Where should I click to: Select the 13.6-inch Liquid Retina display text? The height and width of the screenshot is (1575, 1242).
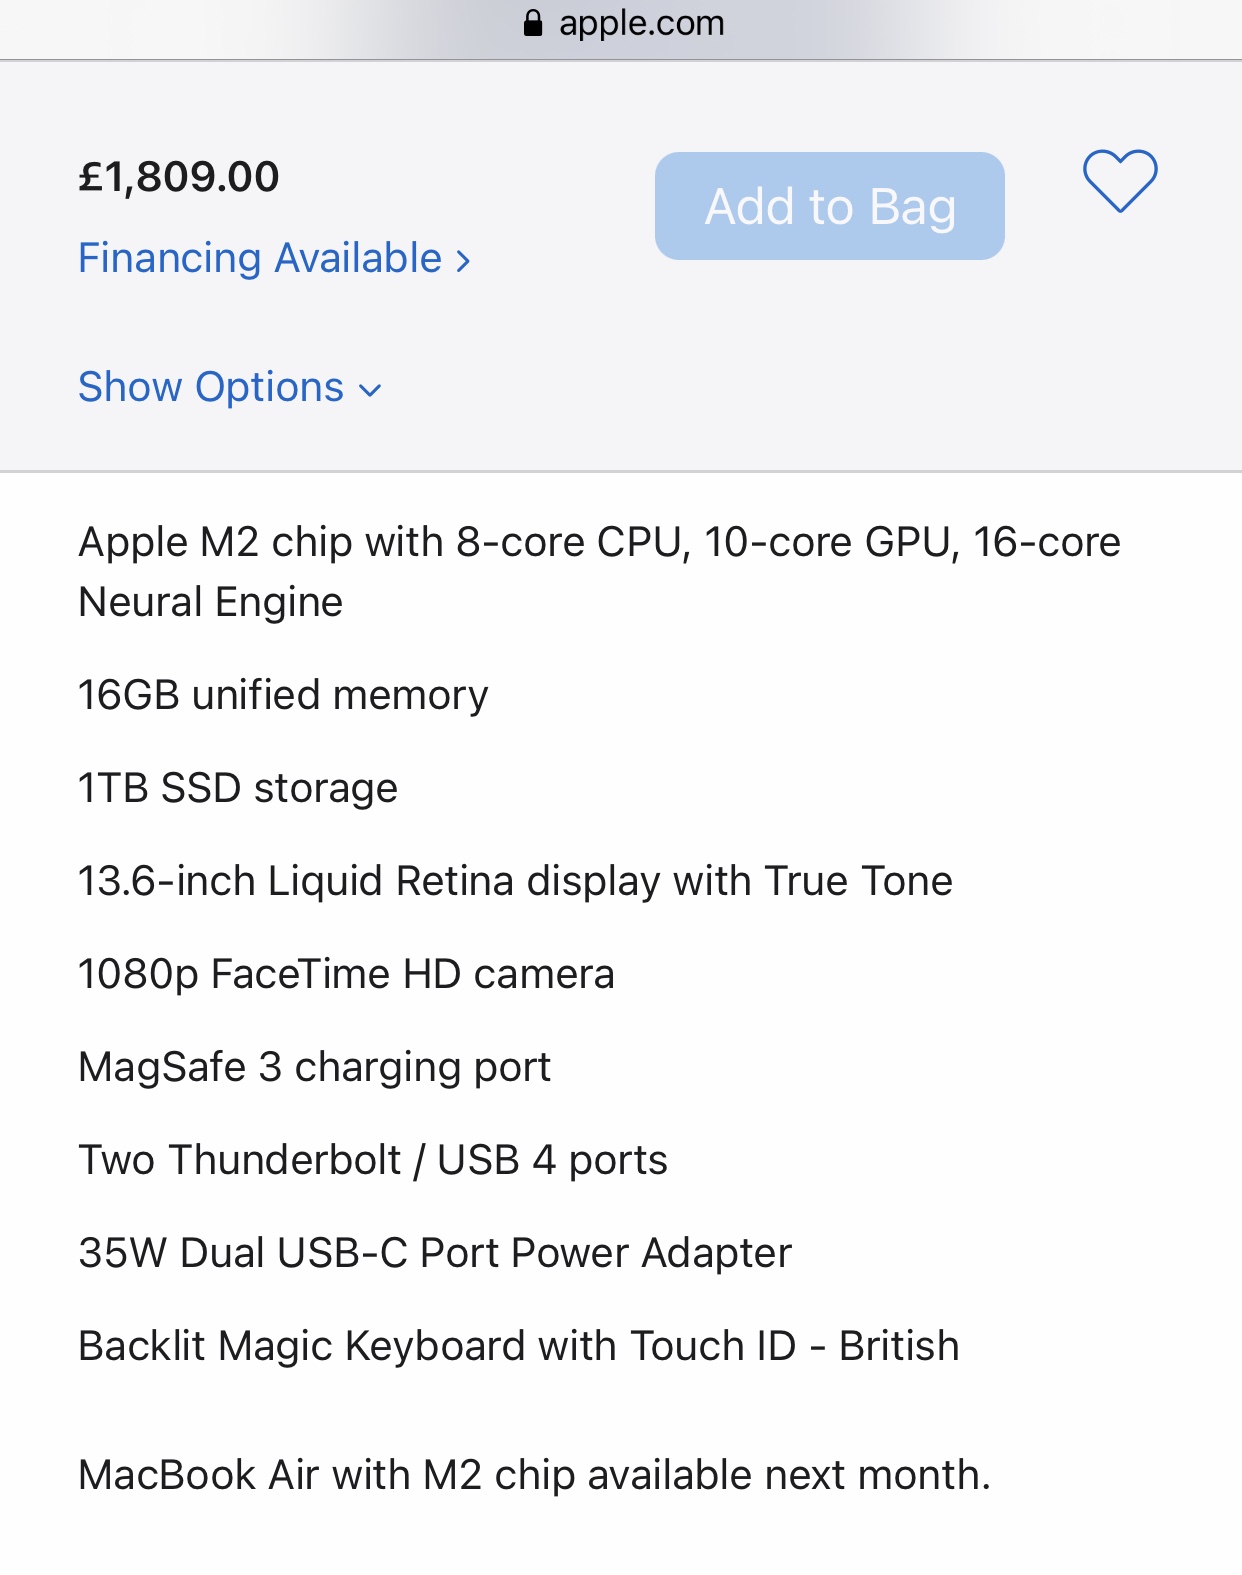(515, 881)
